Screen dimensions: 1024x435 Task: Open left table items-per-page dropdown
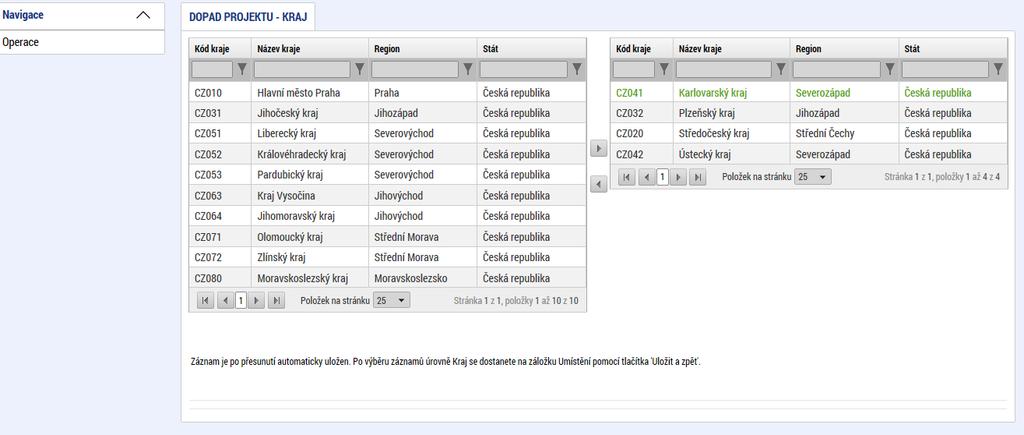[391, 300]
